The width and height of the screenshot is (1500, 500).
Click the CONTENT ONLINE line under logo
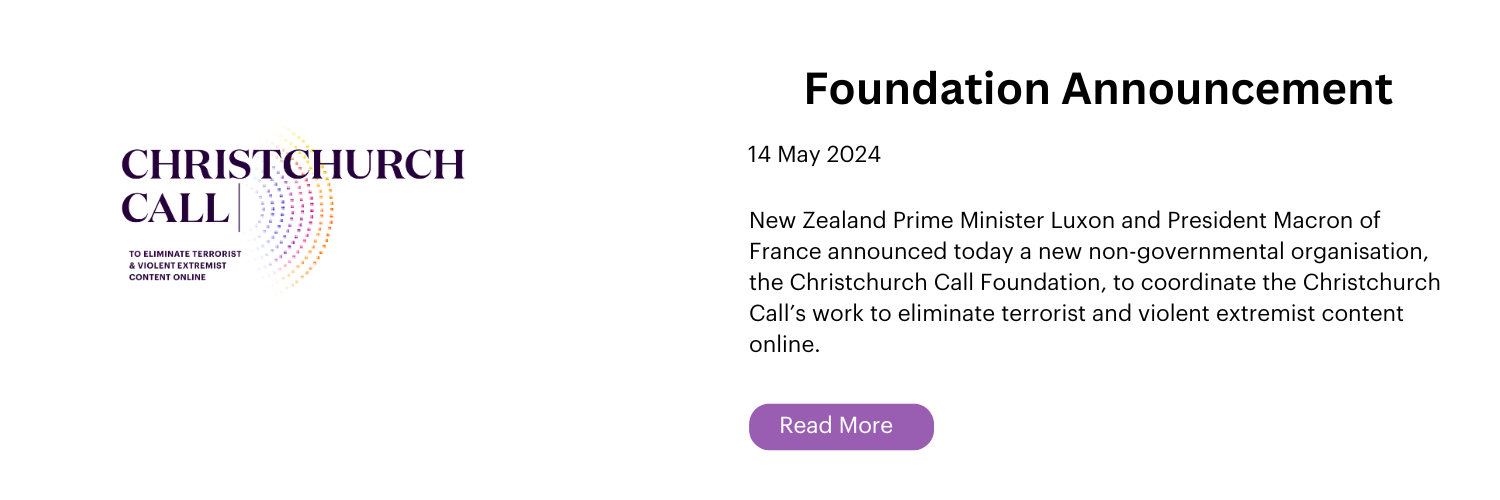click(168, 277)
